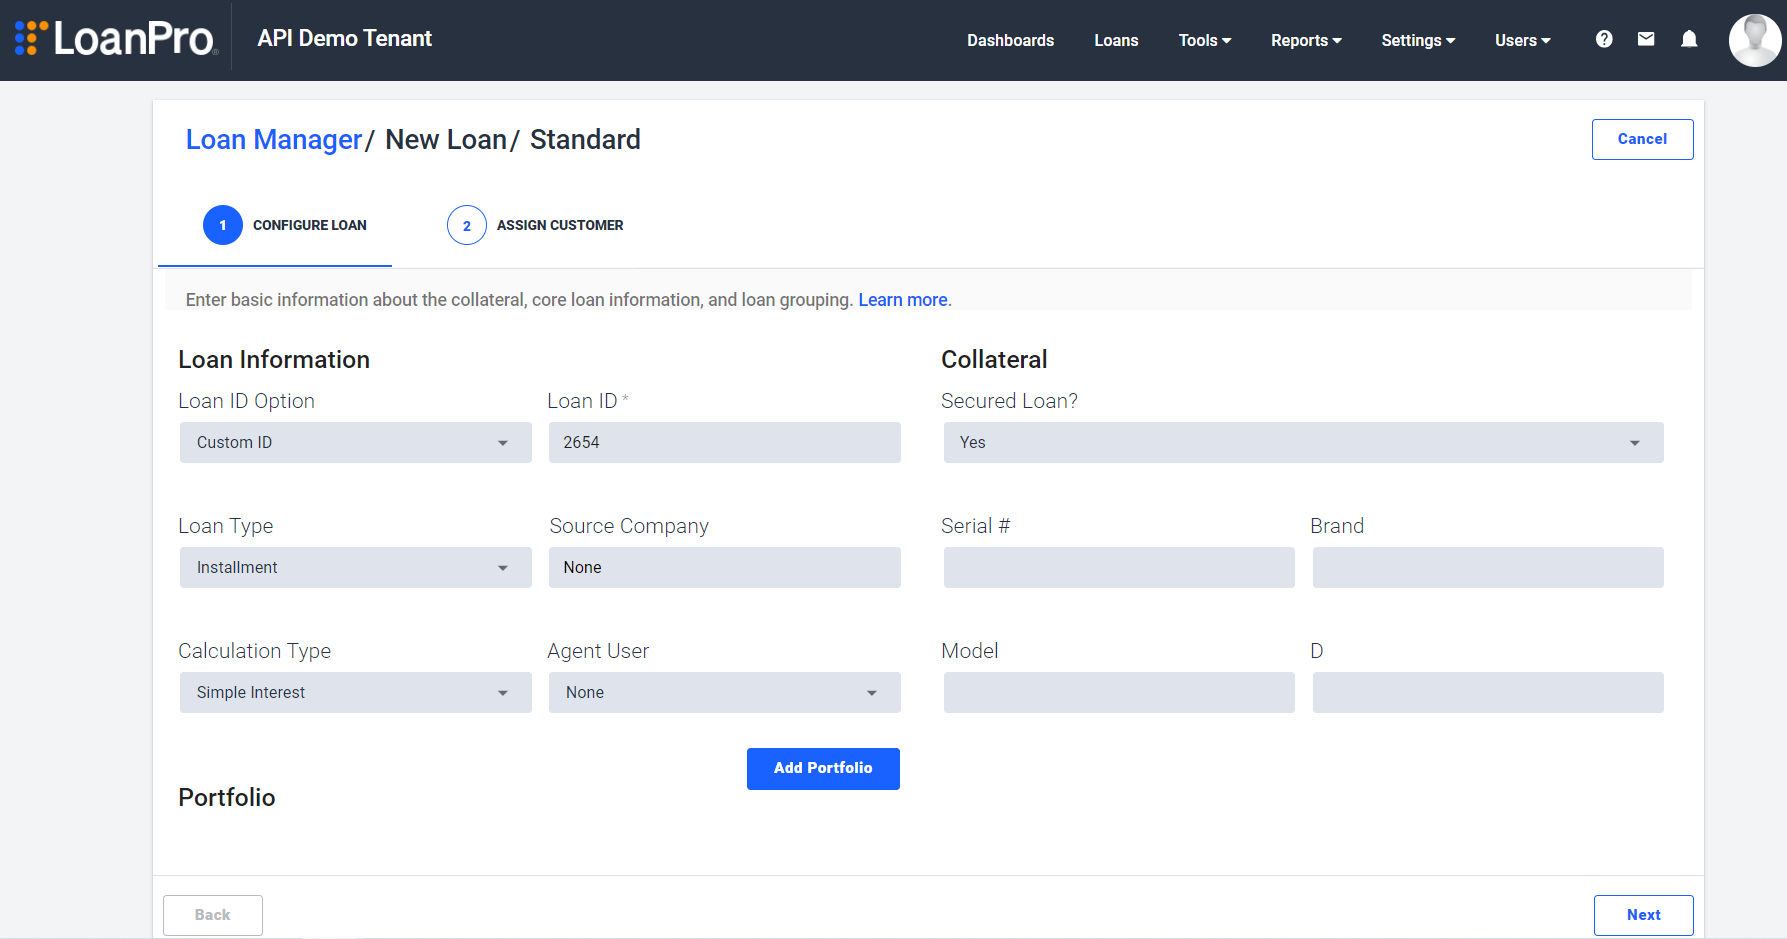Viewport: 1787px width, 939px height.
Task: Open the Loan ID Option dropdown
Action: click(x=355, y=442)
